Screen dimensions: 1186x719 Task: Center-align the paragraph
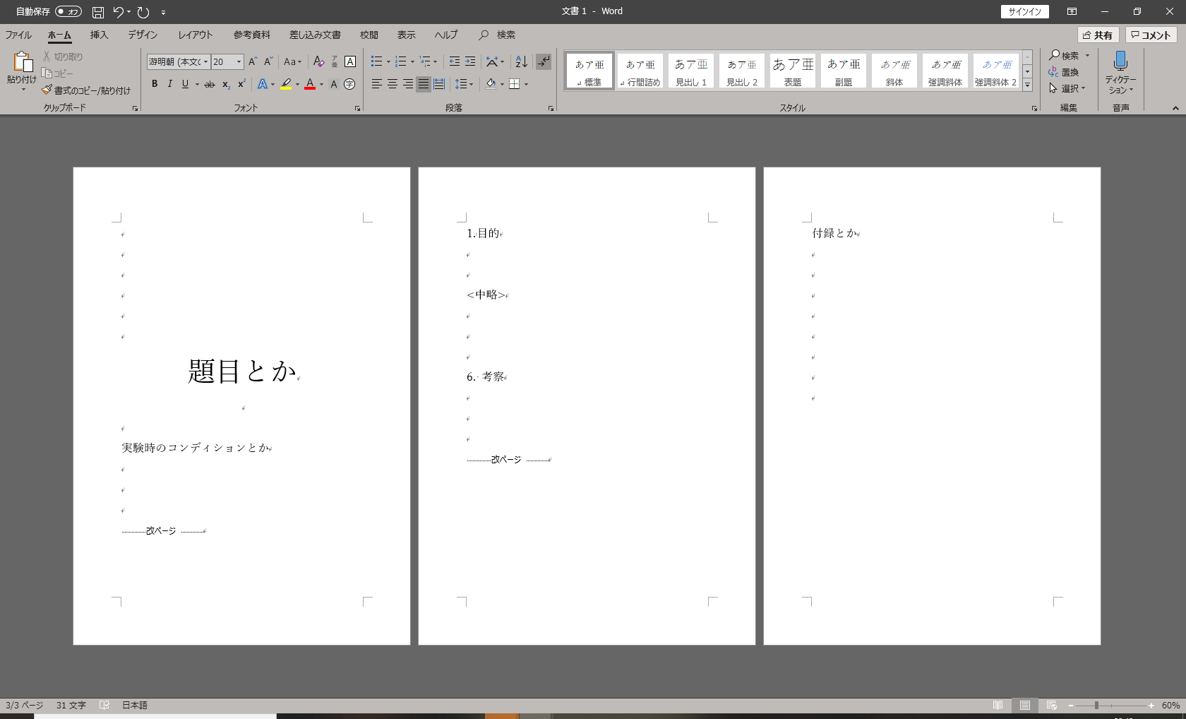point(393,84)
